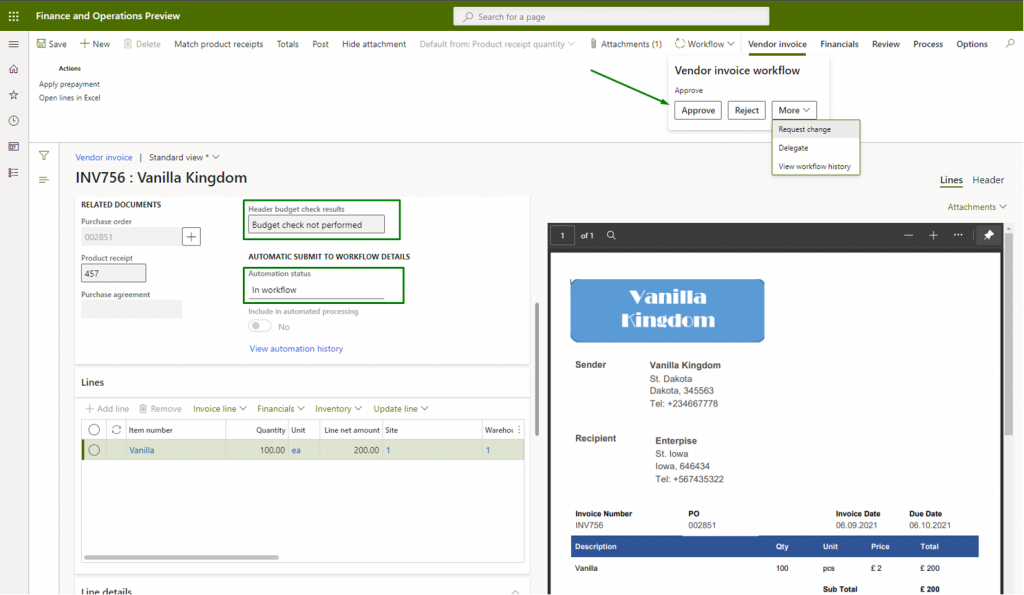Remove the selected invoice line
Image resolution: width=1024 pixels, height=595 pixels.
(x=160, y=409)
